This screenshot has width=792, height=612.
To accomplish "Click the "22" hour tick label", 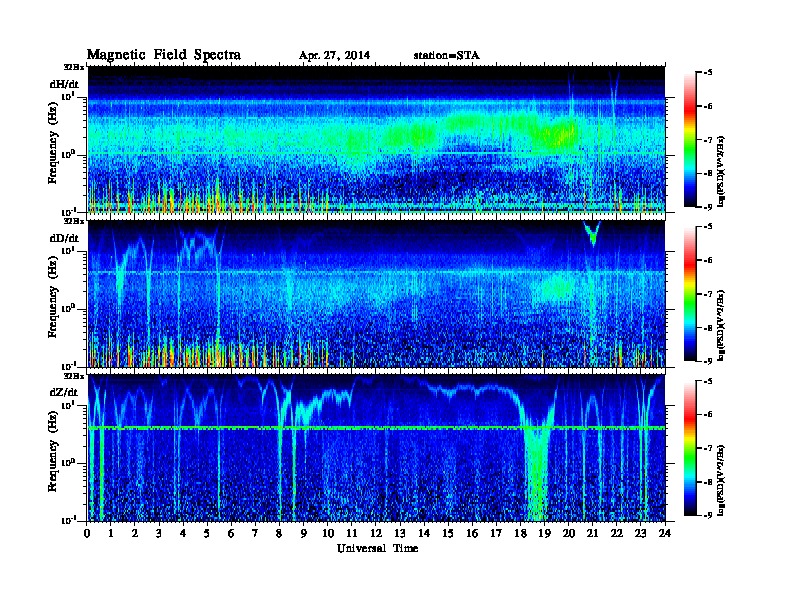I will (616, 533).
